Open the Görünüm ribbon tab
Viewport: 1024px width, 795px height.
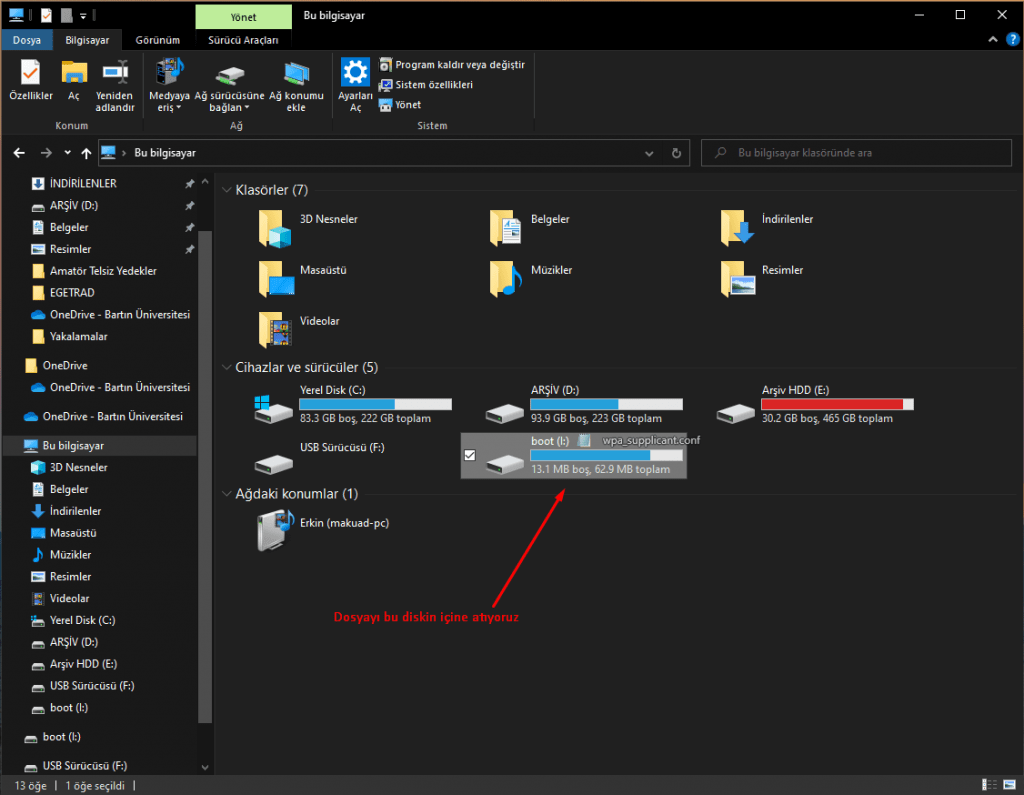click(x=157, y=40)
